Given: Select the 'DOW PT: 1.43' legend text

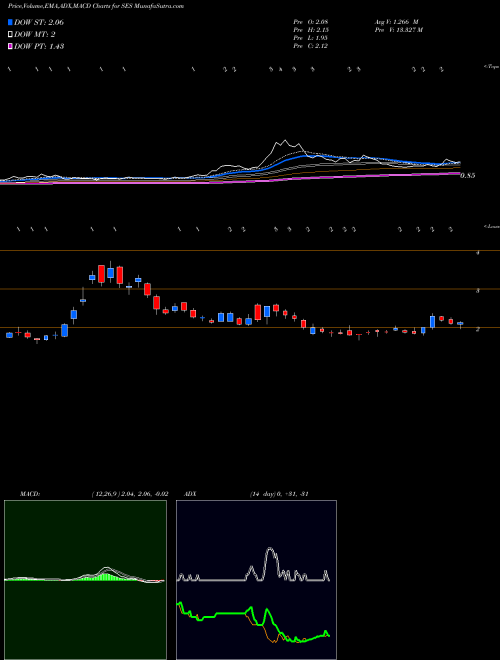Looking at the screenshot, I should coord(39,46).
